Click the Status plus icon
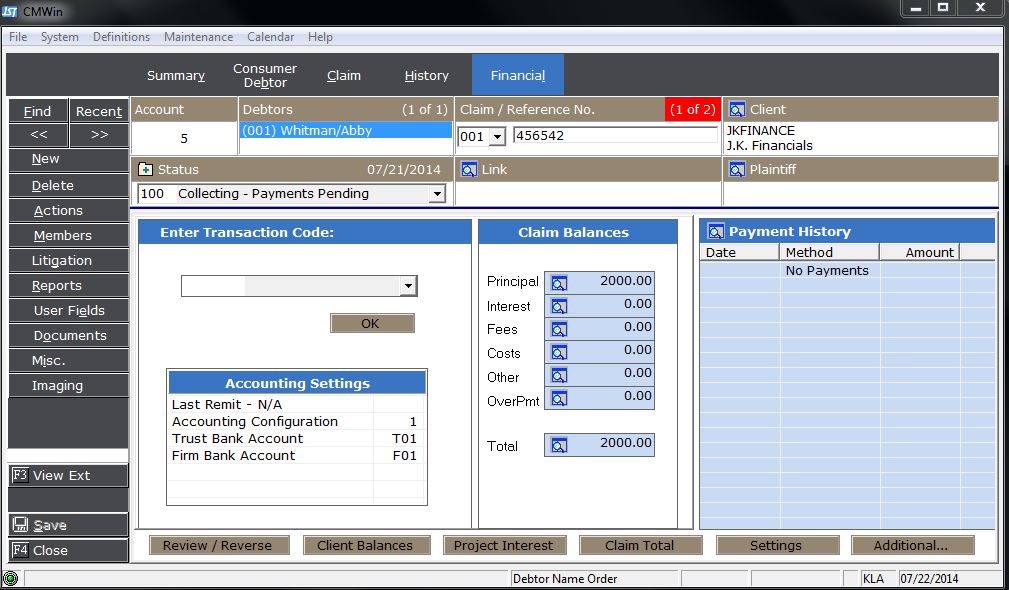 pos(146,170)
